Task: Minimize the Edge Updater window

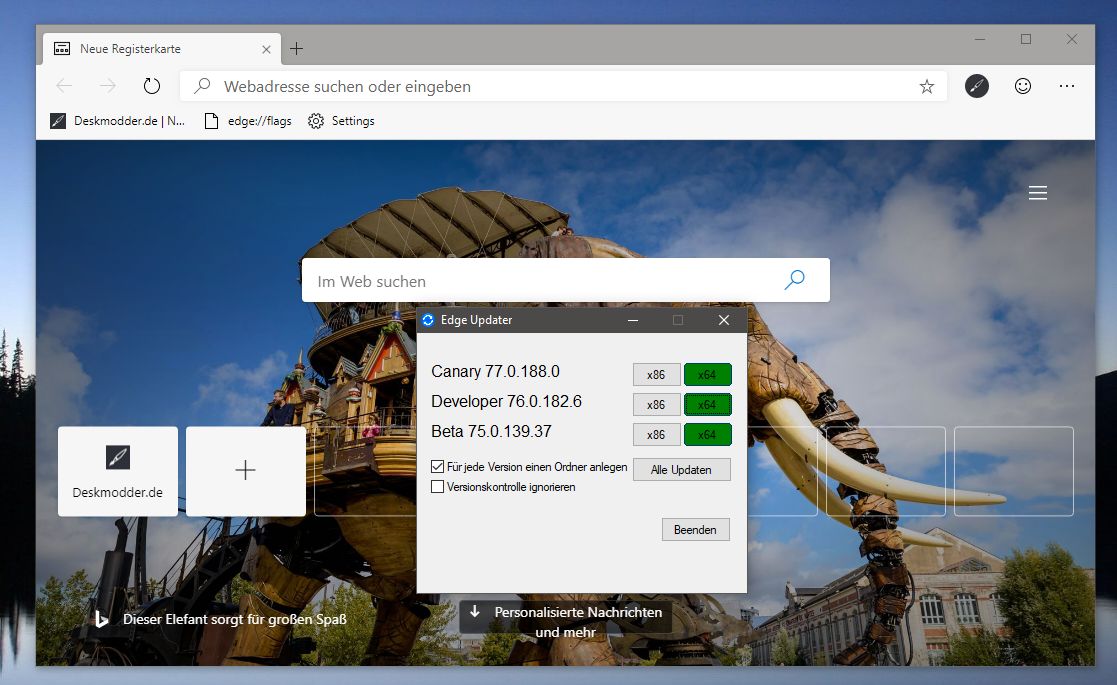Action: pyautogui.click(x=633, y=320)
